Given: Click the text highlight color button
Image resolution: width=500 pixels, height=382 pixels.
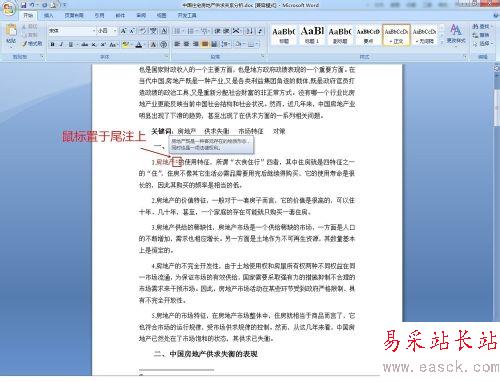Looking at the screenshot, I should pos(125,44).
